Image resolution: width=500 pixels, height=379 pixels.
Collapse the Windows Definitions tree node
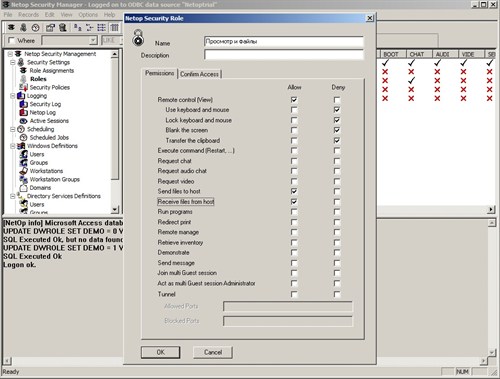[13, 146]
